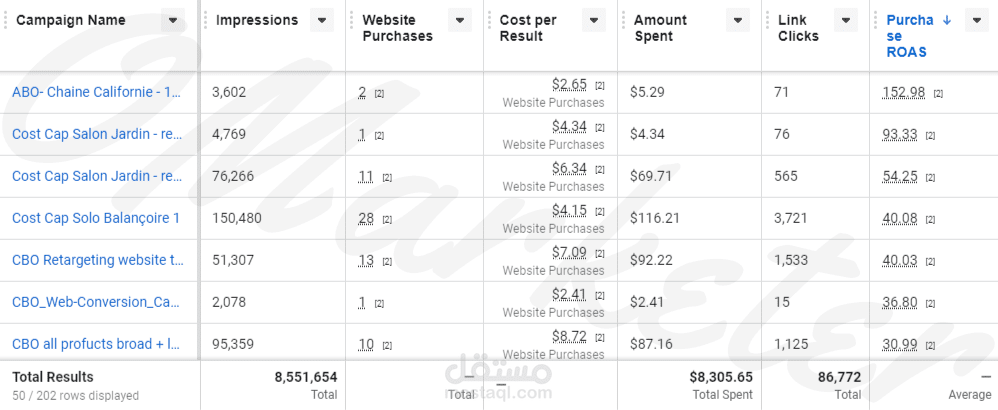Click the footnote icon next to $7.09 cost
The height and width of the screenshot is (410, 998).
pyautogui.click(x=600, y=253)
